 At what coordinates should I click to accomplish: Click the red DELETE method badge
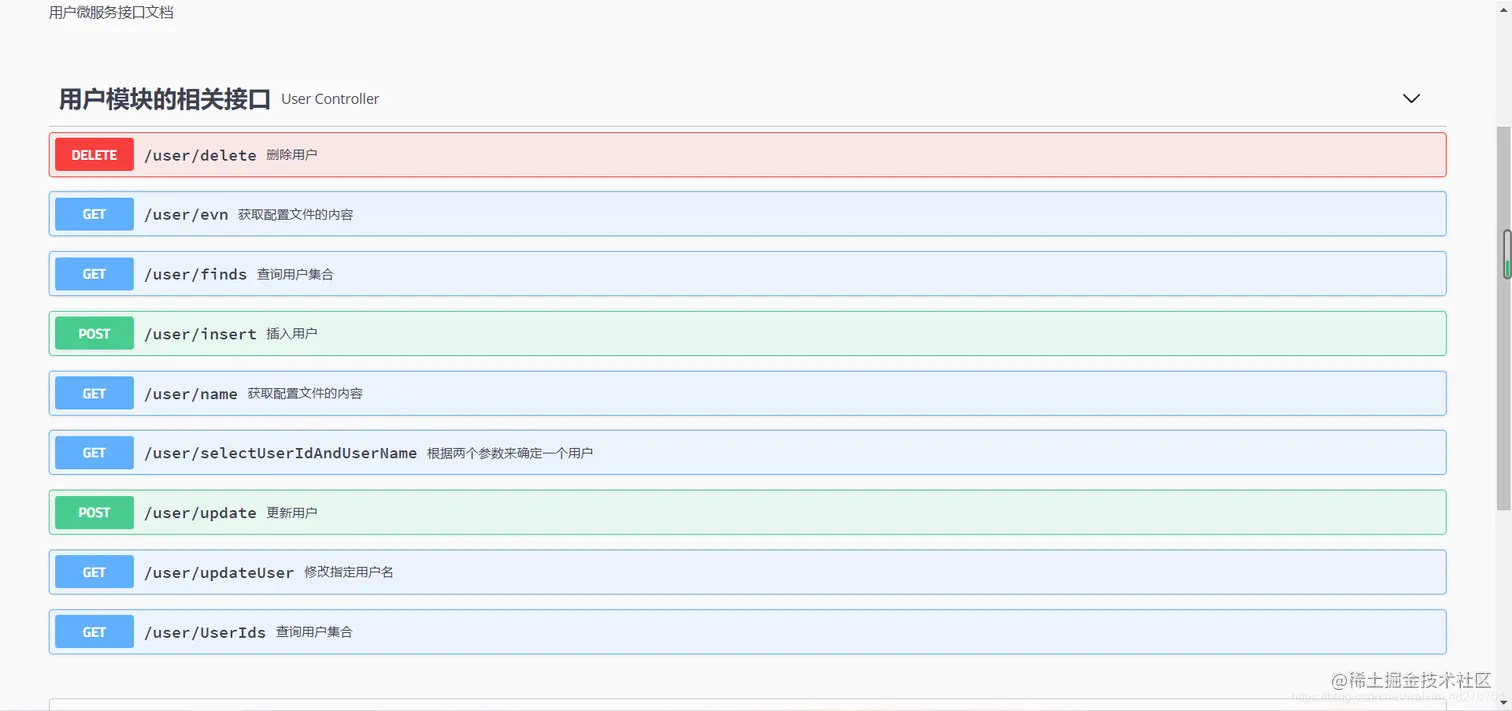coord(94,155)
